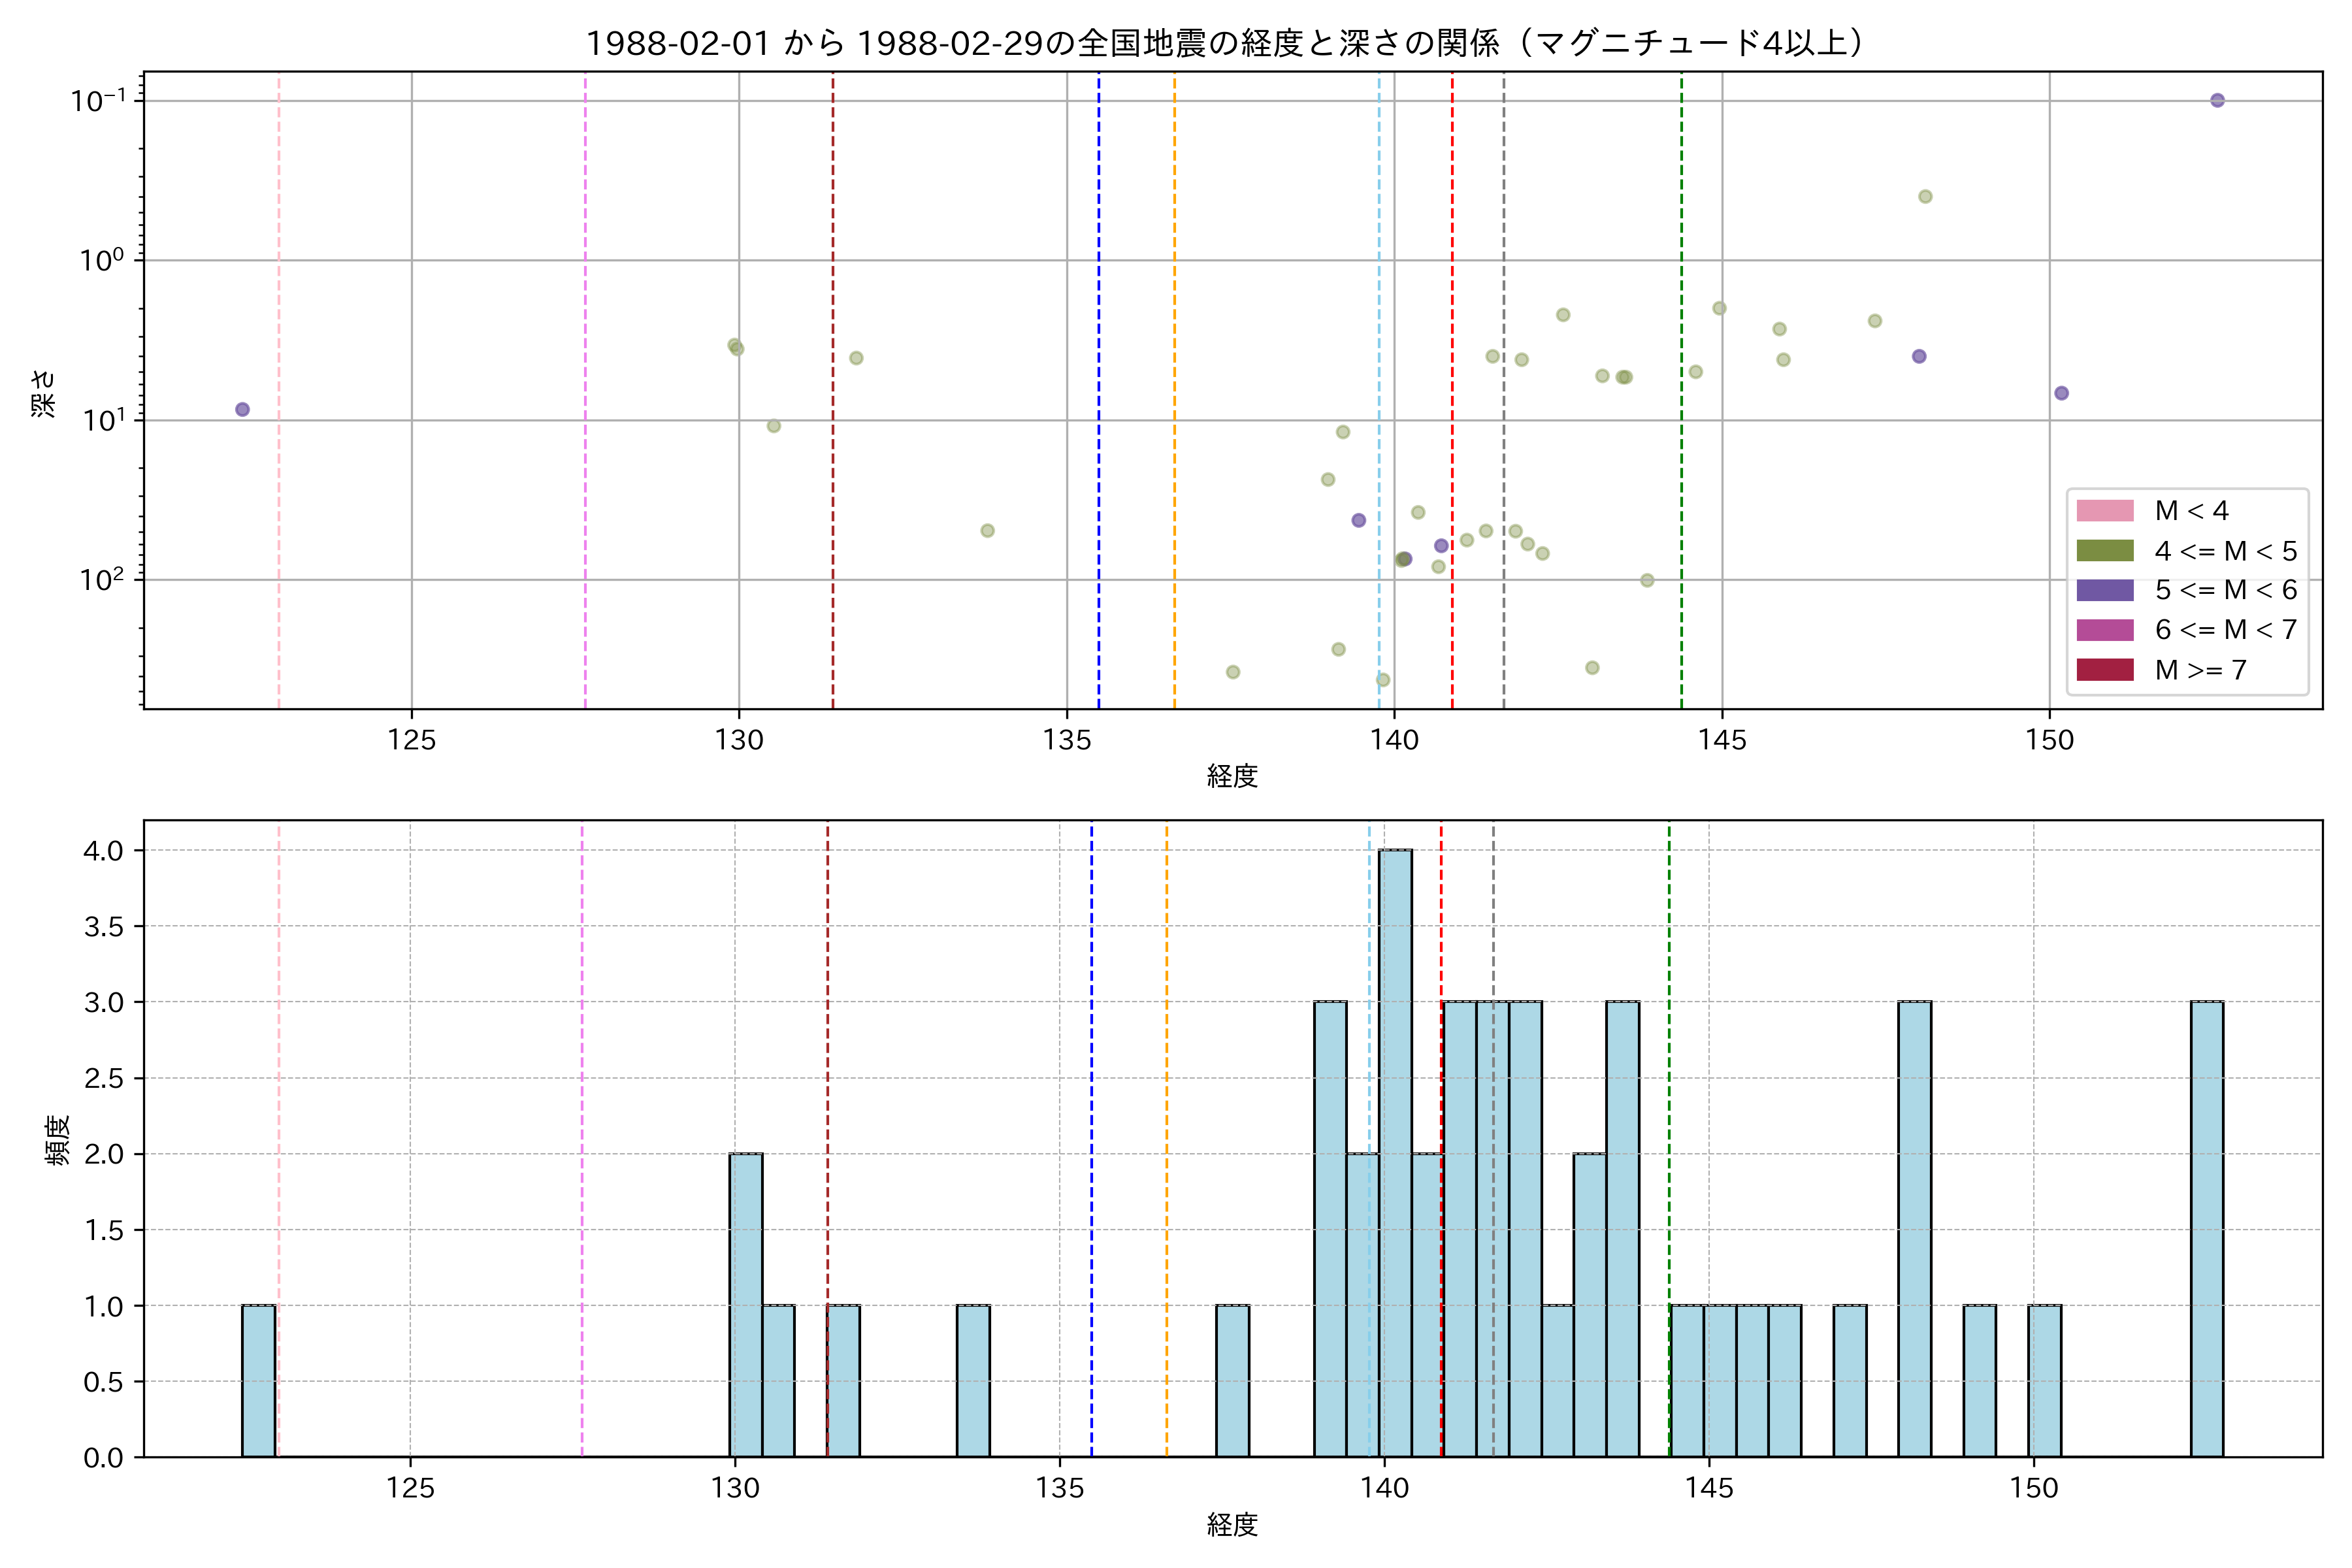The image size is (2352, 1568).
Task: Click the purple scatter point near longitude 122
Action: pyautogui.click(x=242, y=410)
